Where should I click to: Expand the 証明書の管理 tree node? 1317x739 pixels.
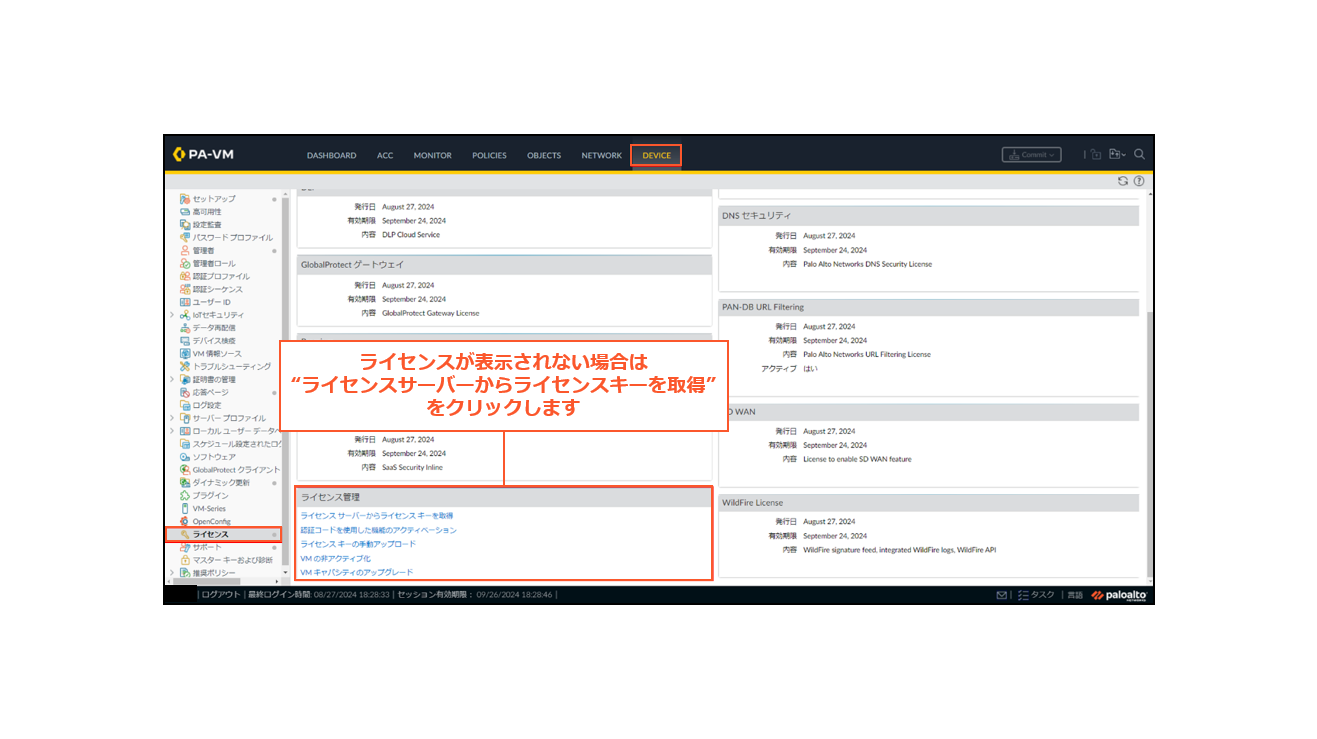pos(172,380)
